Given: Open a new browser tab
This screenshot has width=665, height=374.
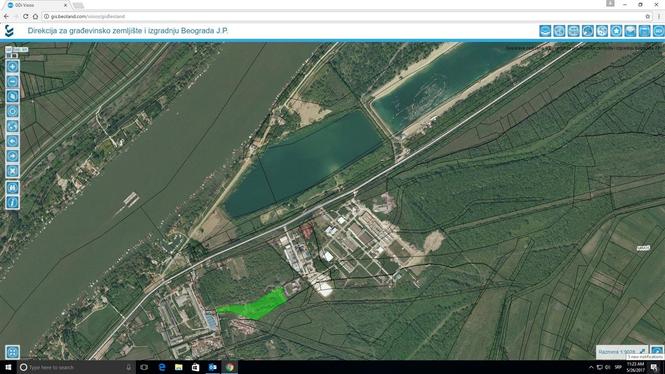Looking at the screenshot, I should tap(78, 6).
